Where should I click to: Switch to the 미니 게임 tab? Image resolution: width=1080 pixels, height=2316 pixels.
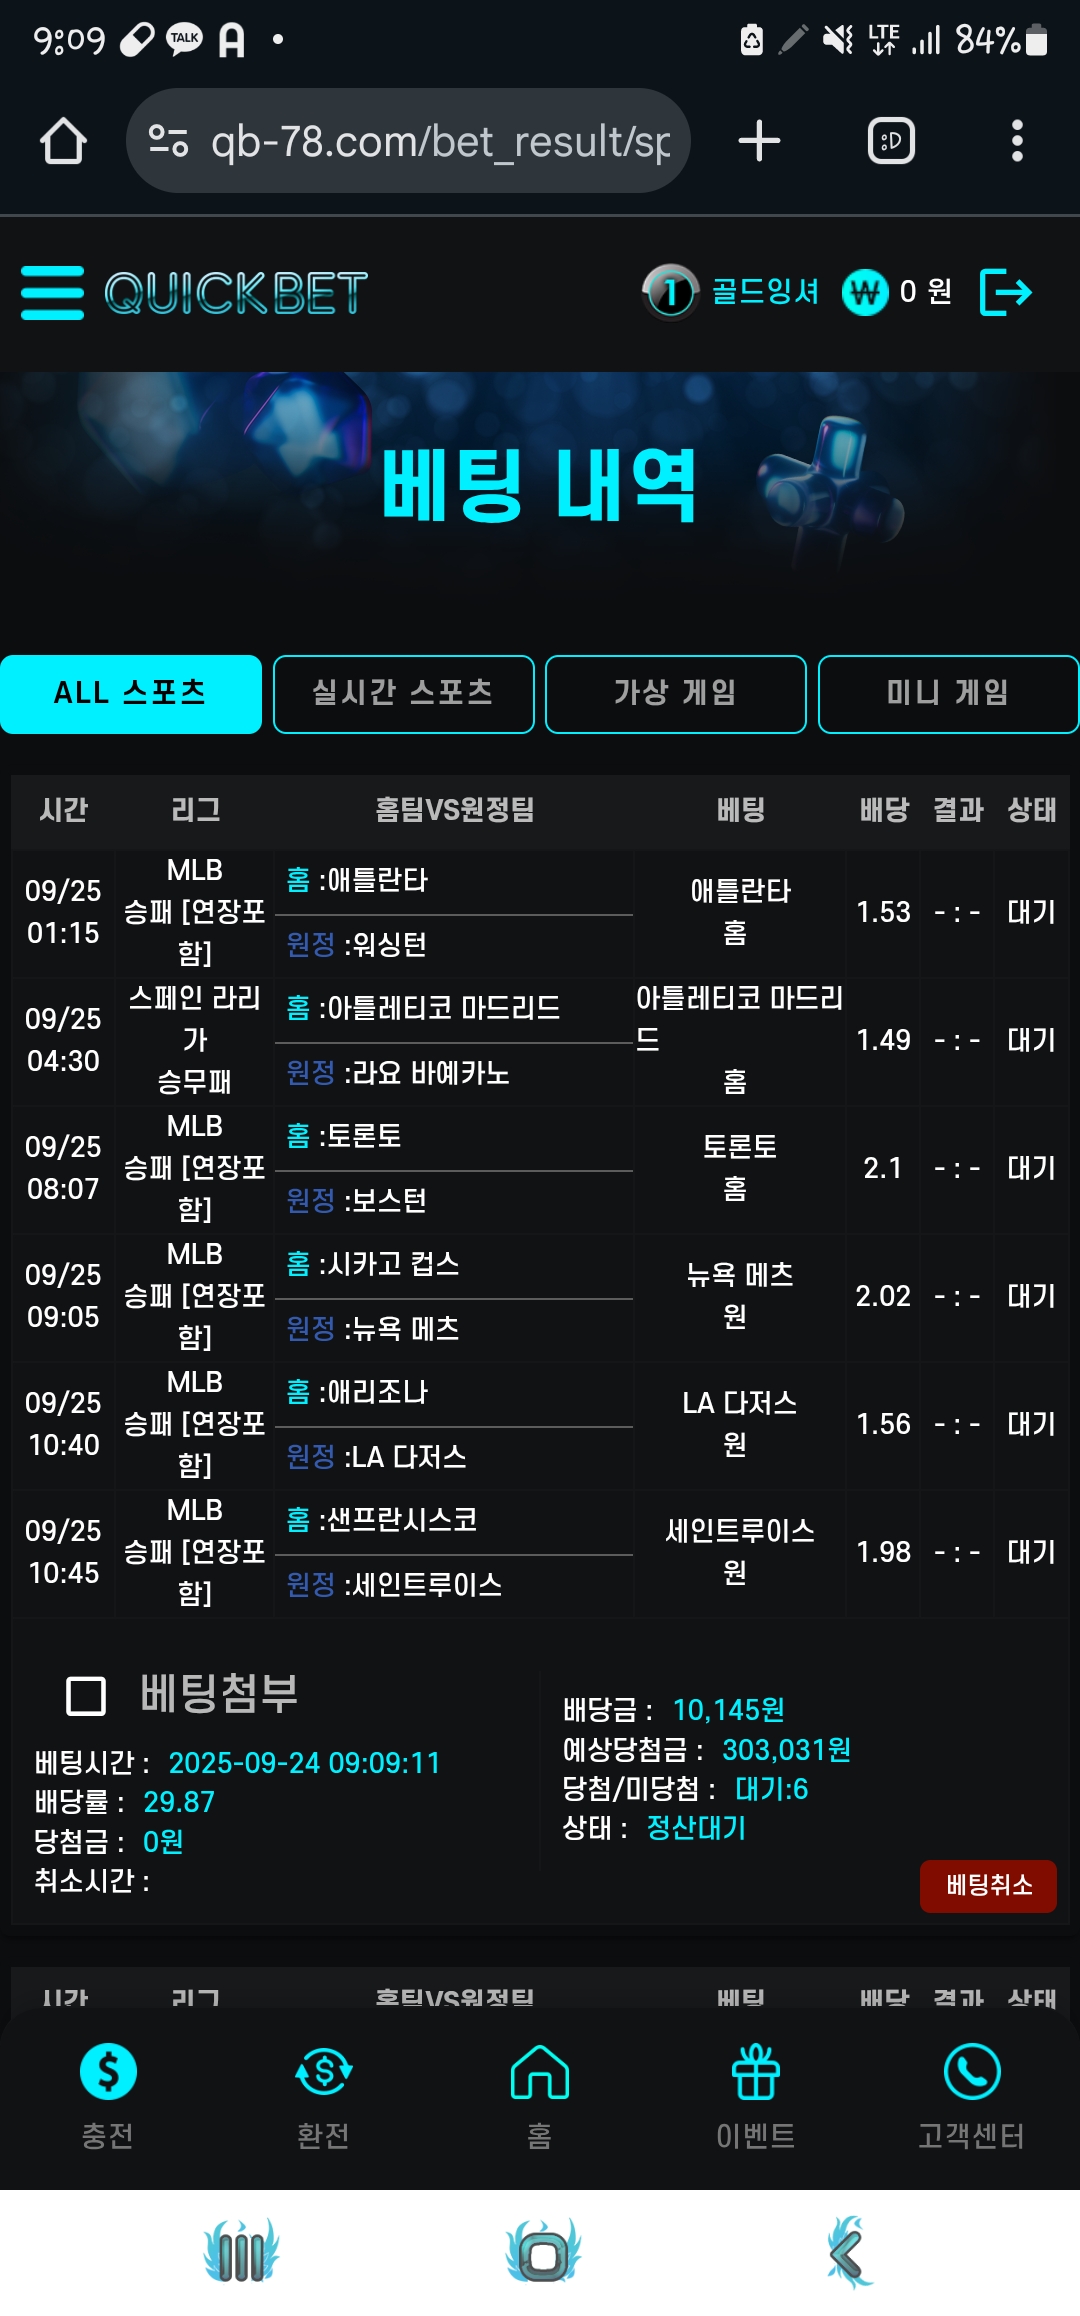947,694
